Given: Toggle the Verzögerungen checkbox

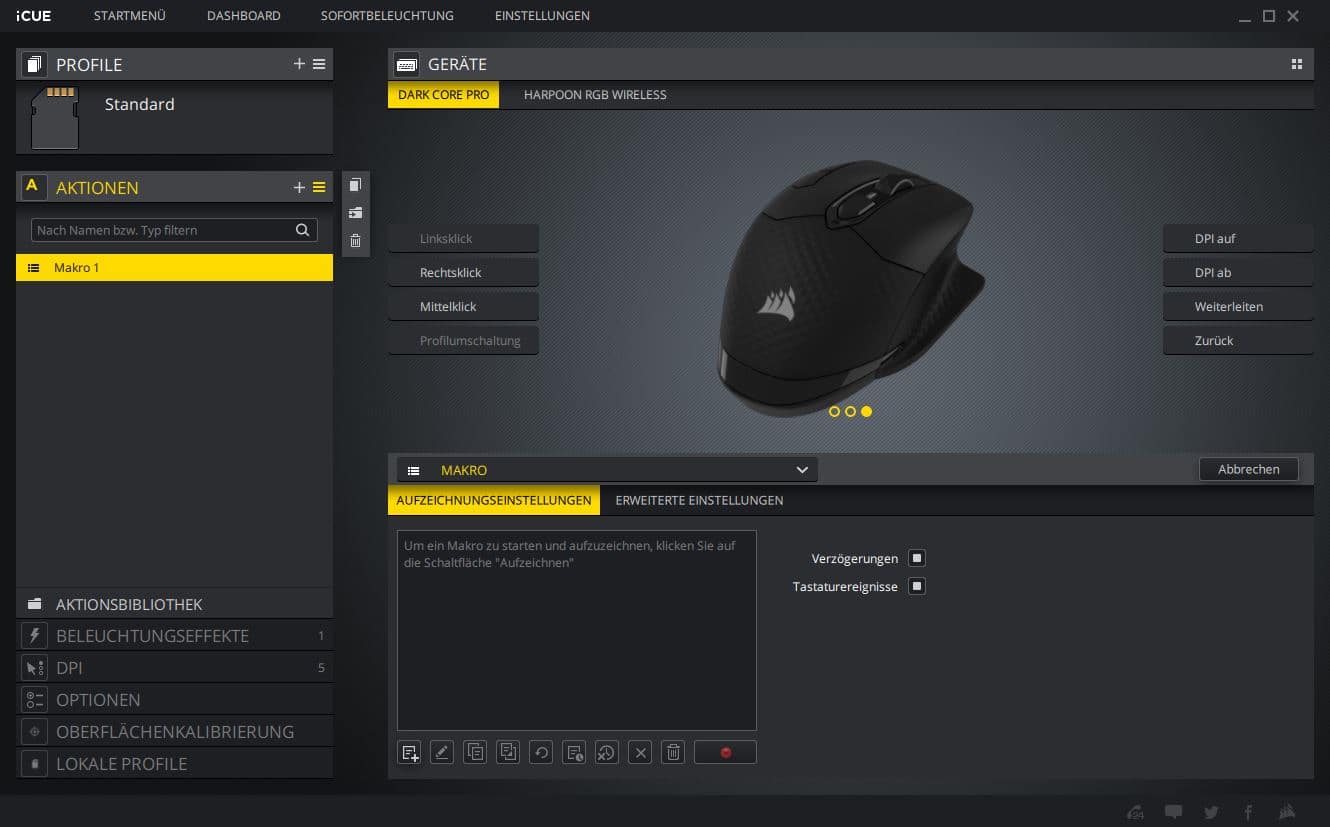Looking at the screenshot, I should pyautogui.click(x=917, y=558).
